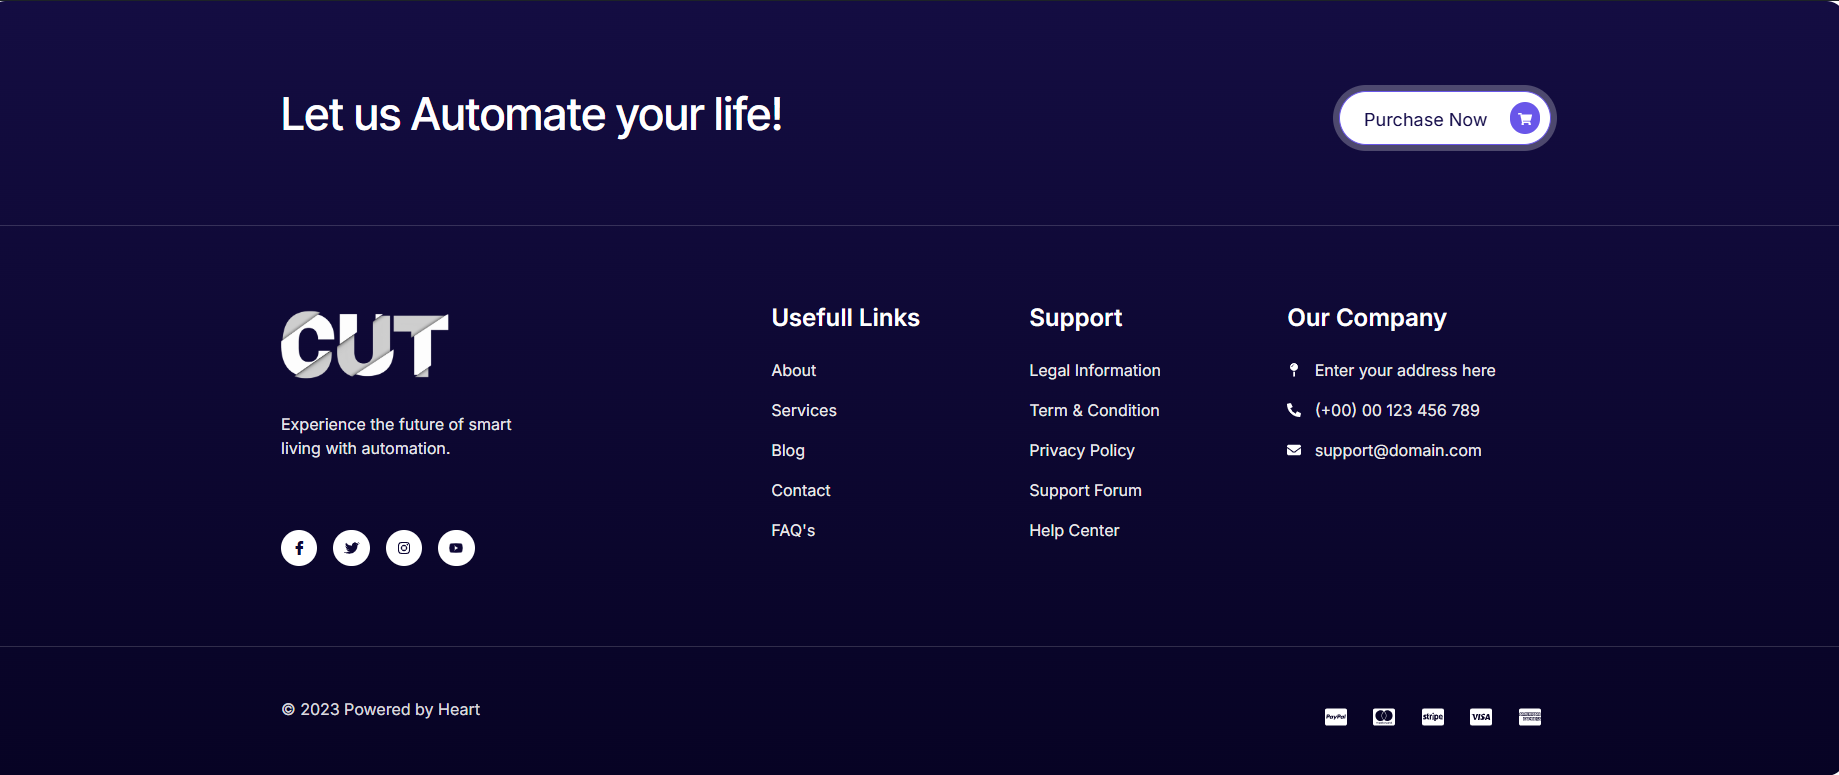1839x775 pixels.
Task: Click the Stripe payment icon
Action: (x=1433, y=717)
